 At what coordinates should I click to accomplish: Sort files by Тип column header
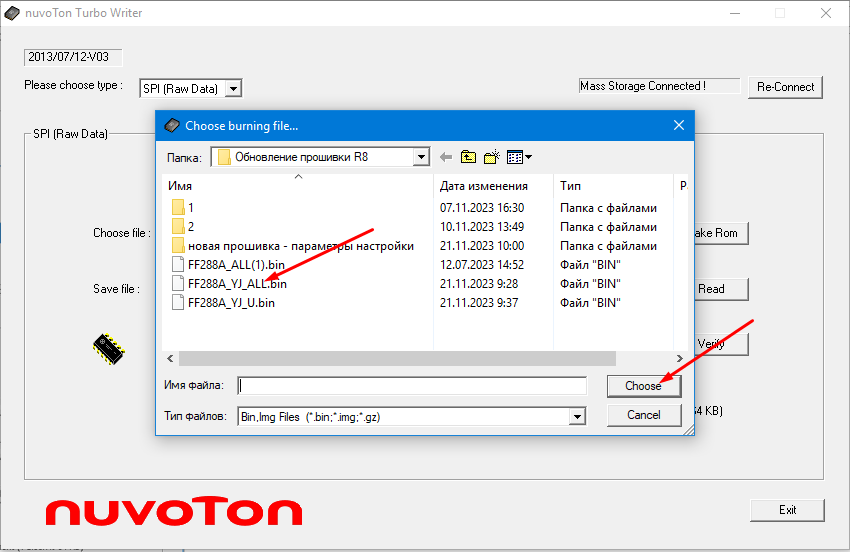612,186
